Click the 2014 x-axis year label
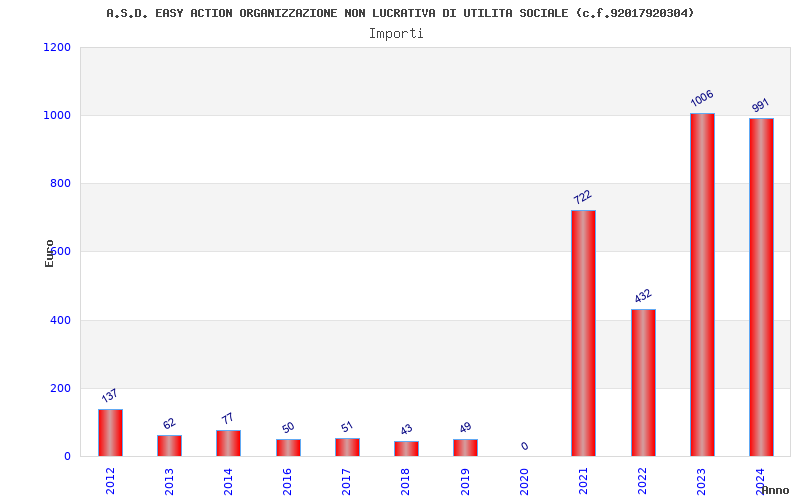 (x=228, y=481)
